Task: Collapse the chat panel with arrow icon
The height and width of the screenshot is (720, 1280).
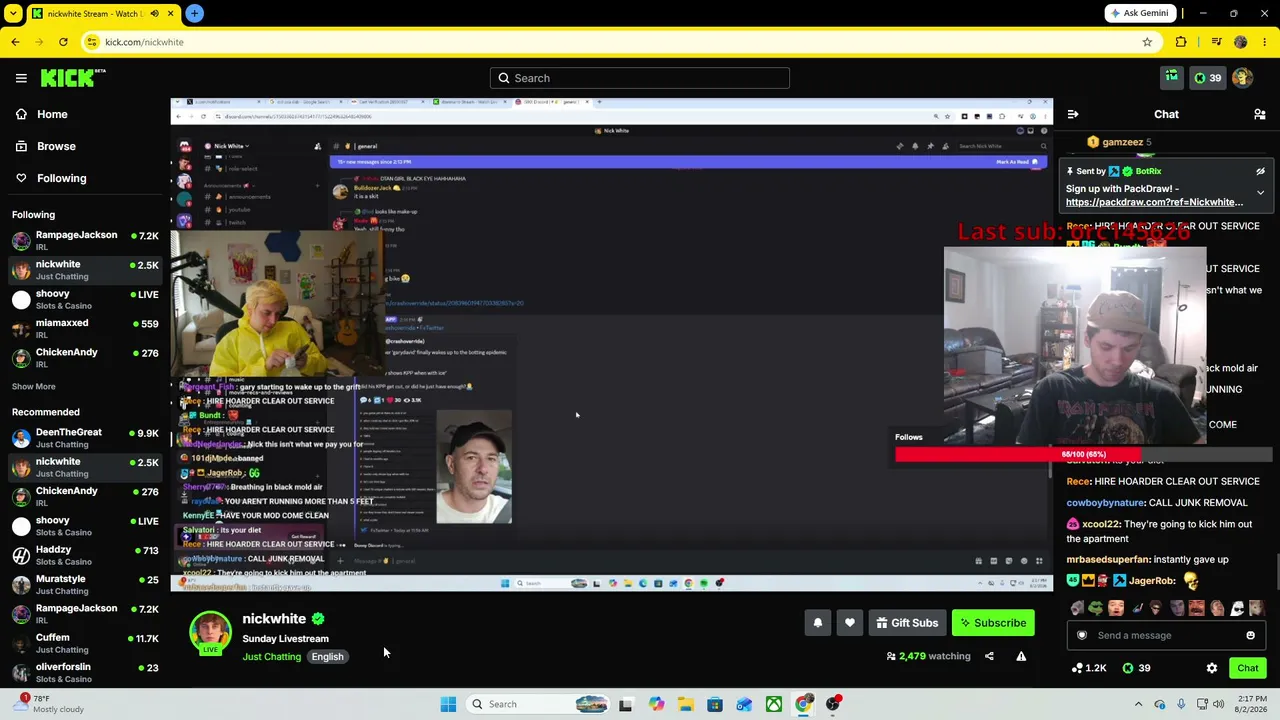Action: tap(1072, 114)
